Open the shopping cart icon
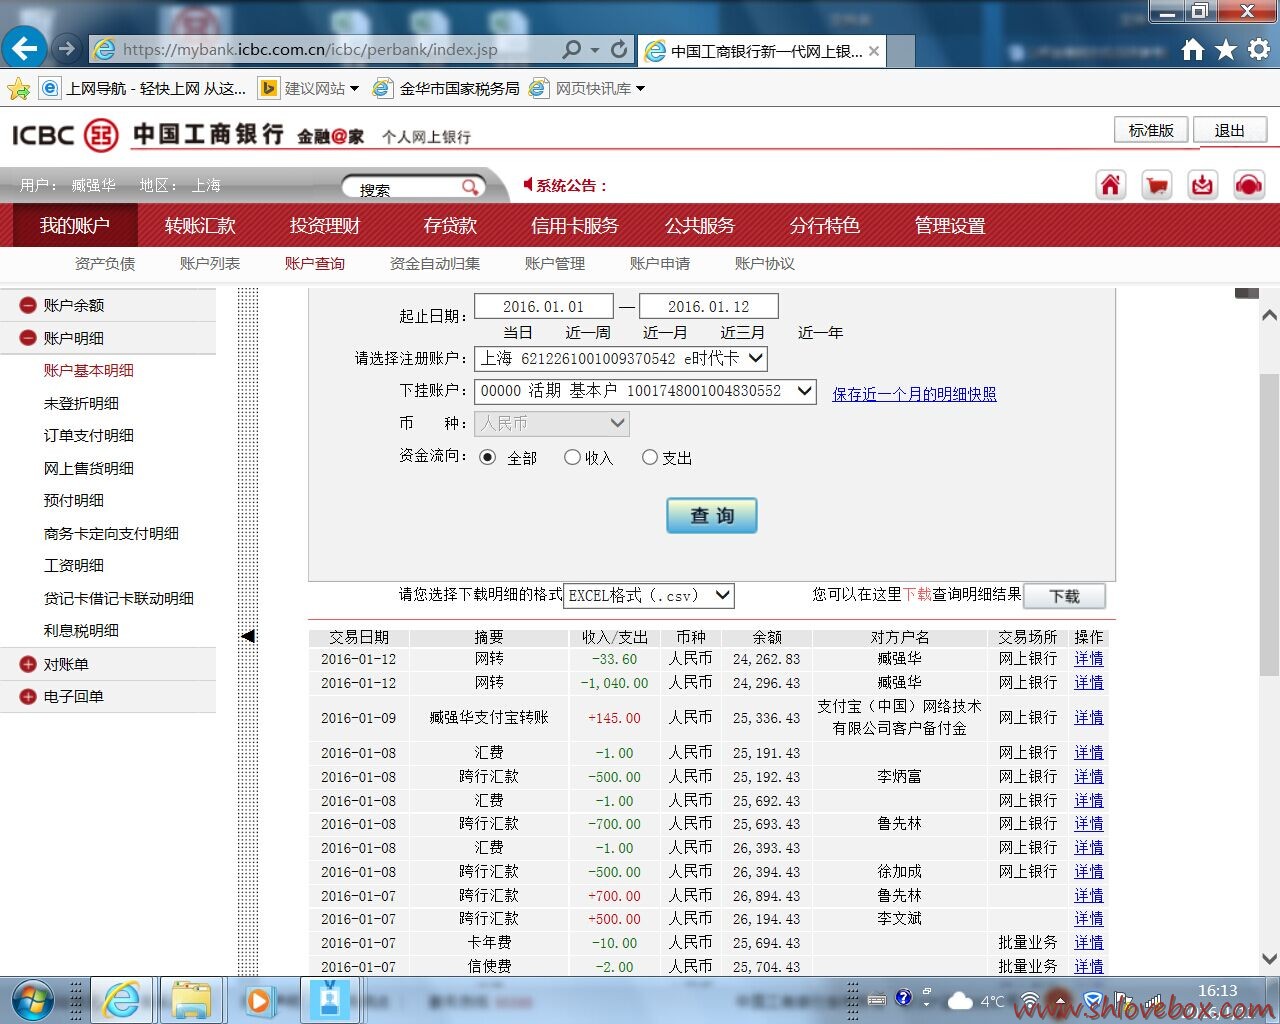Viewport: 1280px width, 1024px height. (1157, 185)
